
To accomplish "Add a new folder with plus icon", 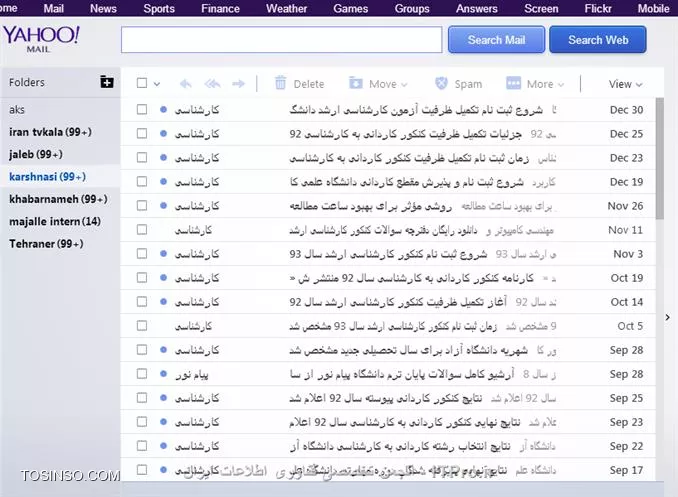I will tap(107, 81).
